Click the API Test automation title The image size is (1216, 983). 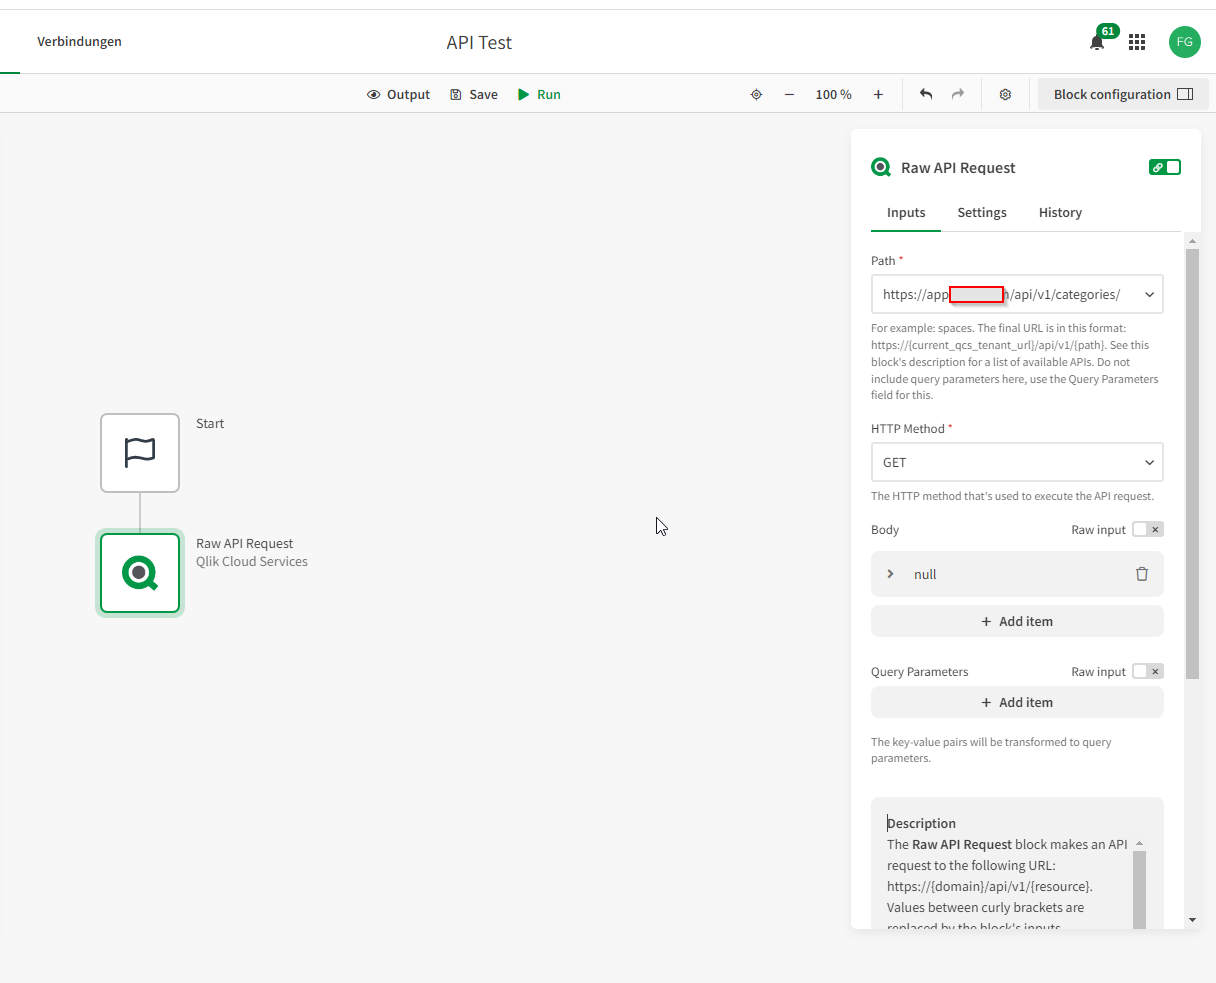(x=479, y=43)
